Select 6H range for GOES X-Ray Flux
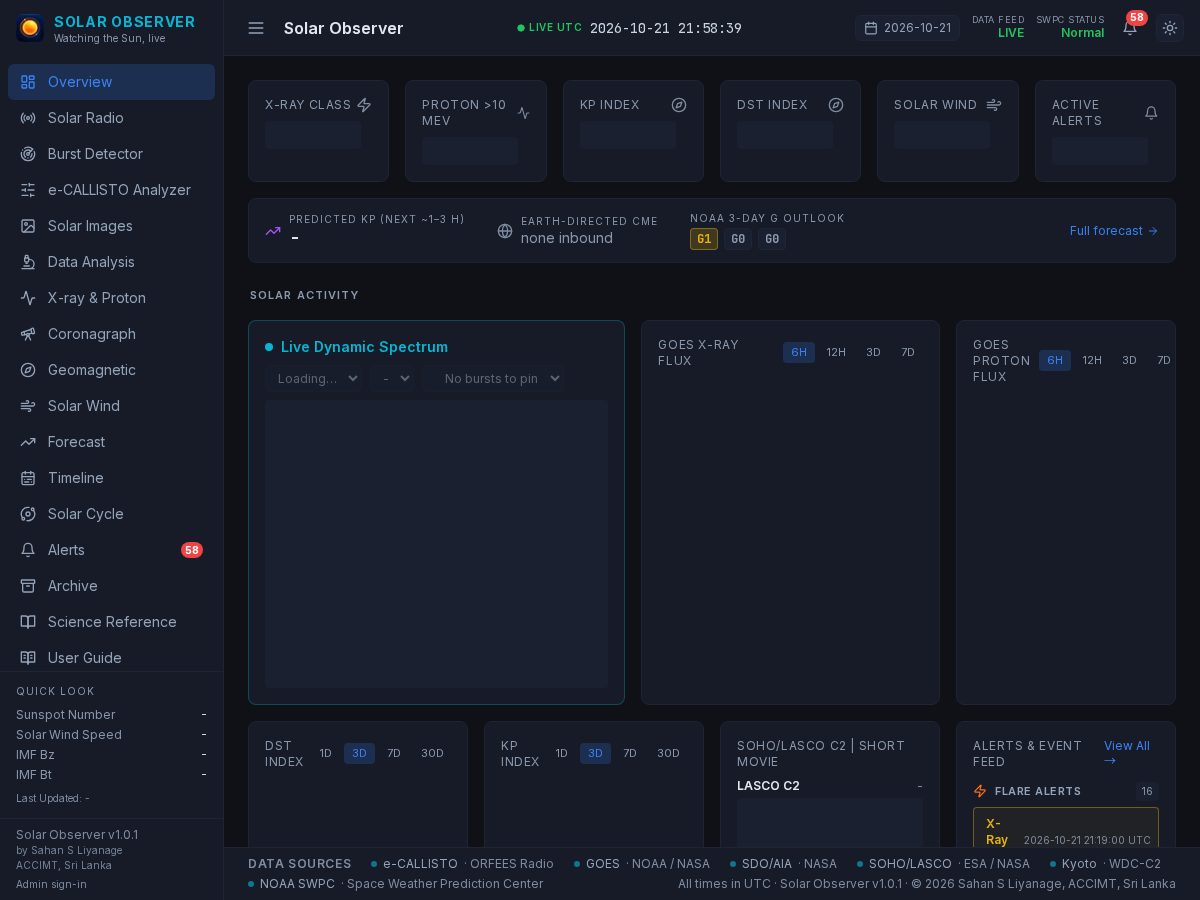The width and height of the screenshot is (1200, 900). (799, 352)
